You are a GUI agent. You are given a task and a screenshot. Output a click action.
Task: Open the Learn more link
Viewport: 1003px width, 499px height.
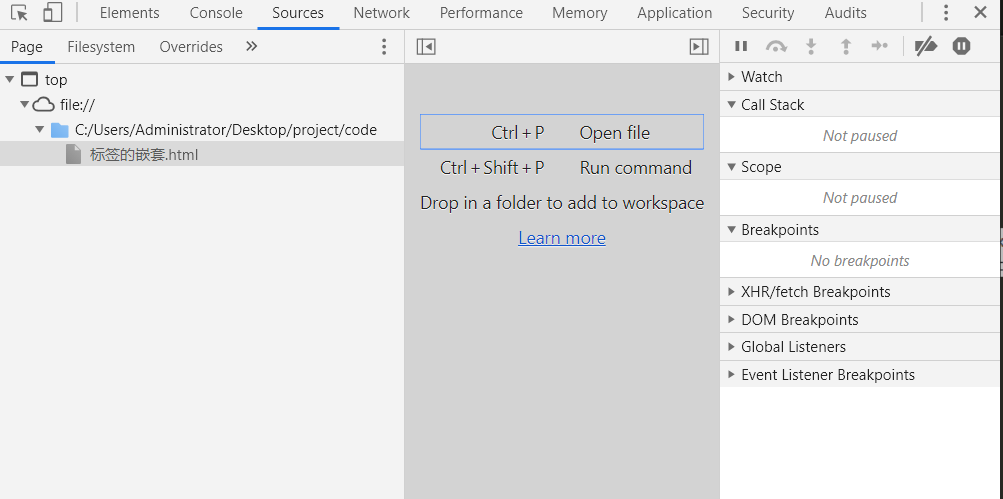click(x=562, y=238)
